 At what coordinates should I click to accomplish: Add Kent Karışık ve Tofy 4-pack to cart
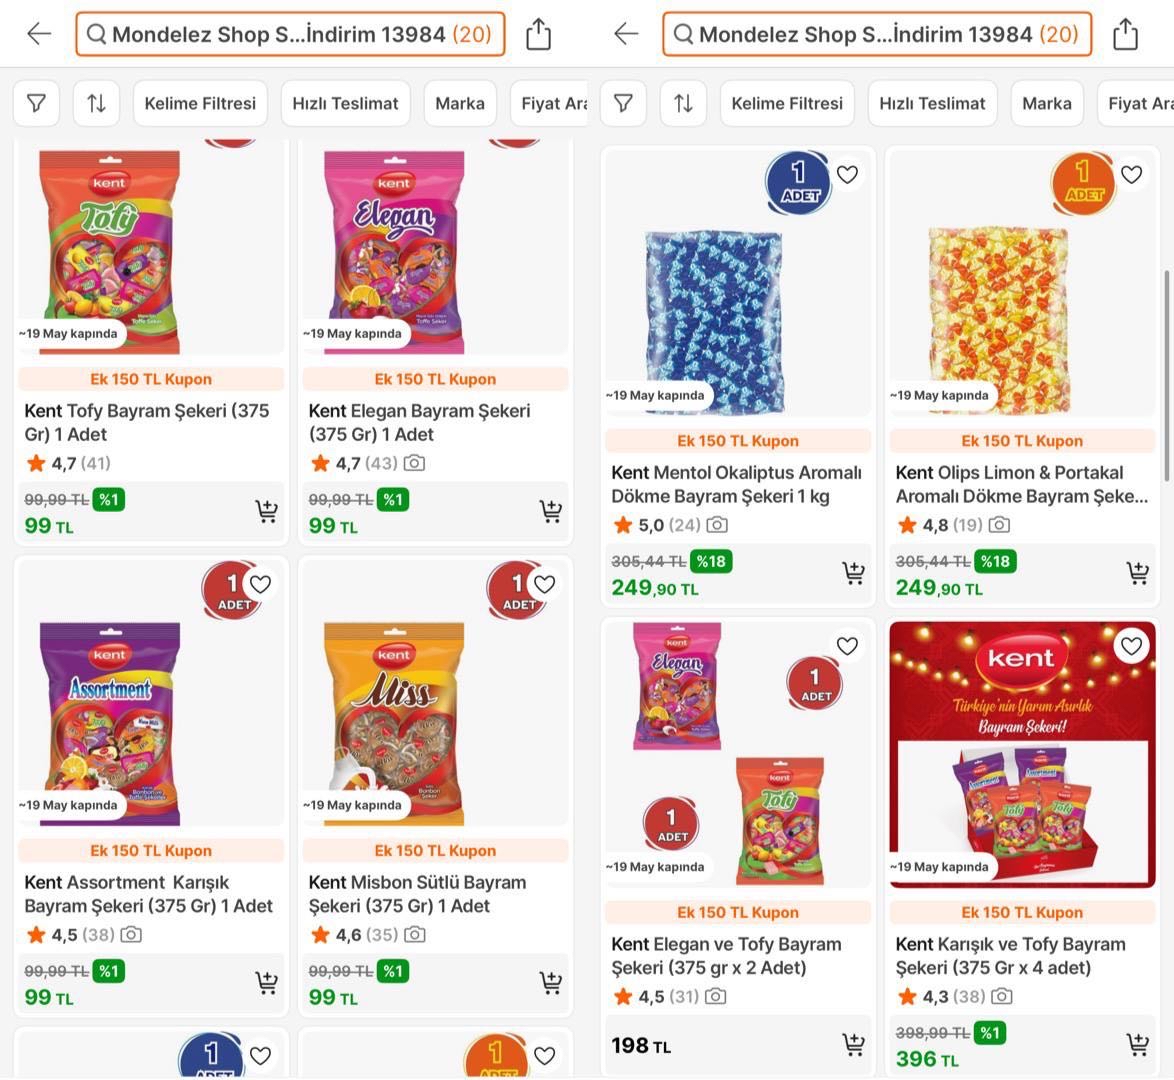point(1138,1043)
